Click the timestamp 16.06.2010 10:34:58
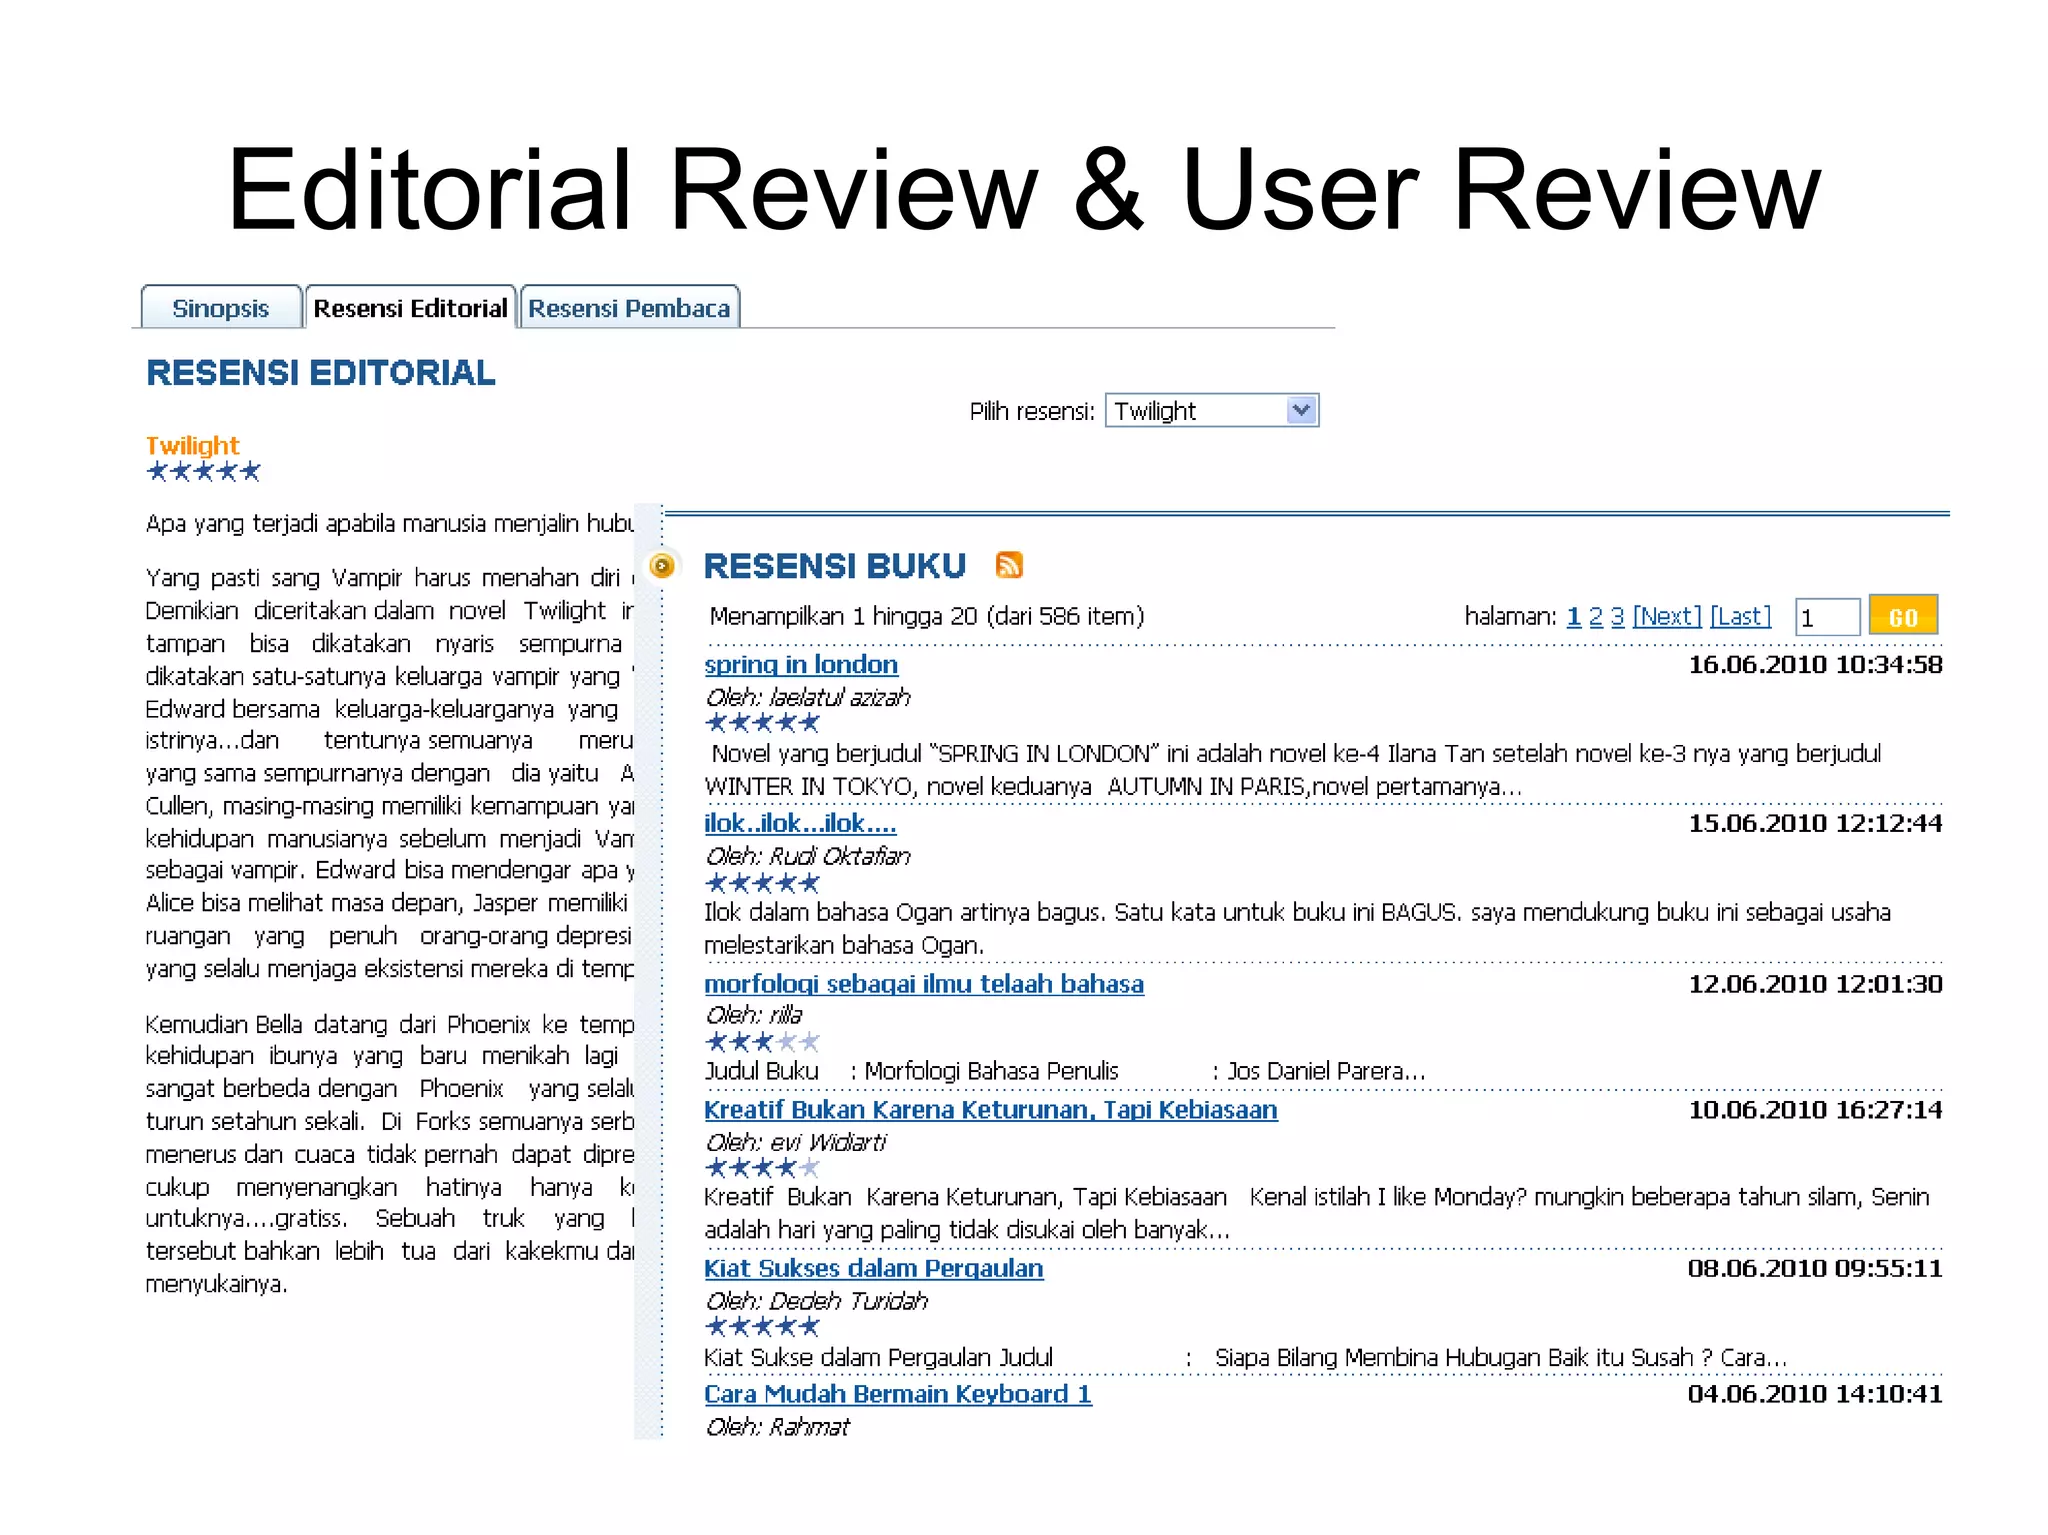 [x=1815, y=665]
